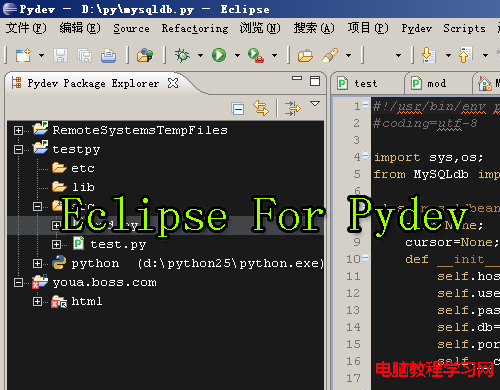The width and height of the screenshot is (500, 390).
Task: Open the External Tools dropdown arrow
Action: pyautogui.click(x=274, y=55)
